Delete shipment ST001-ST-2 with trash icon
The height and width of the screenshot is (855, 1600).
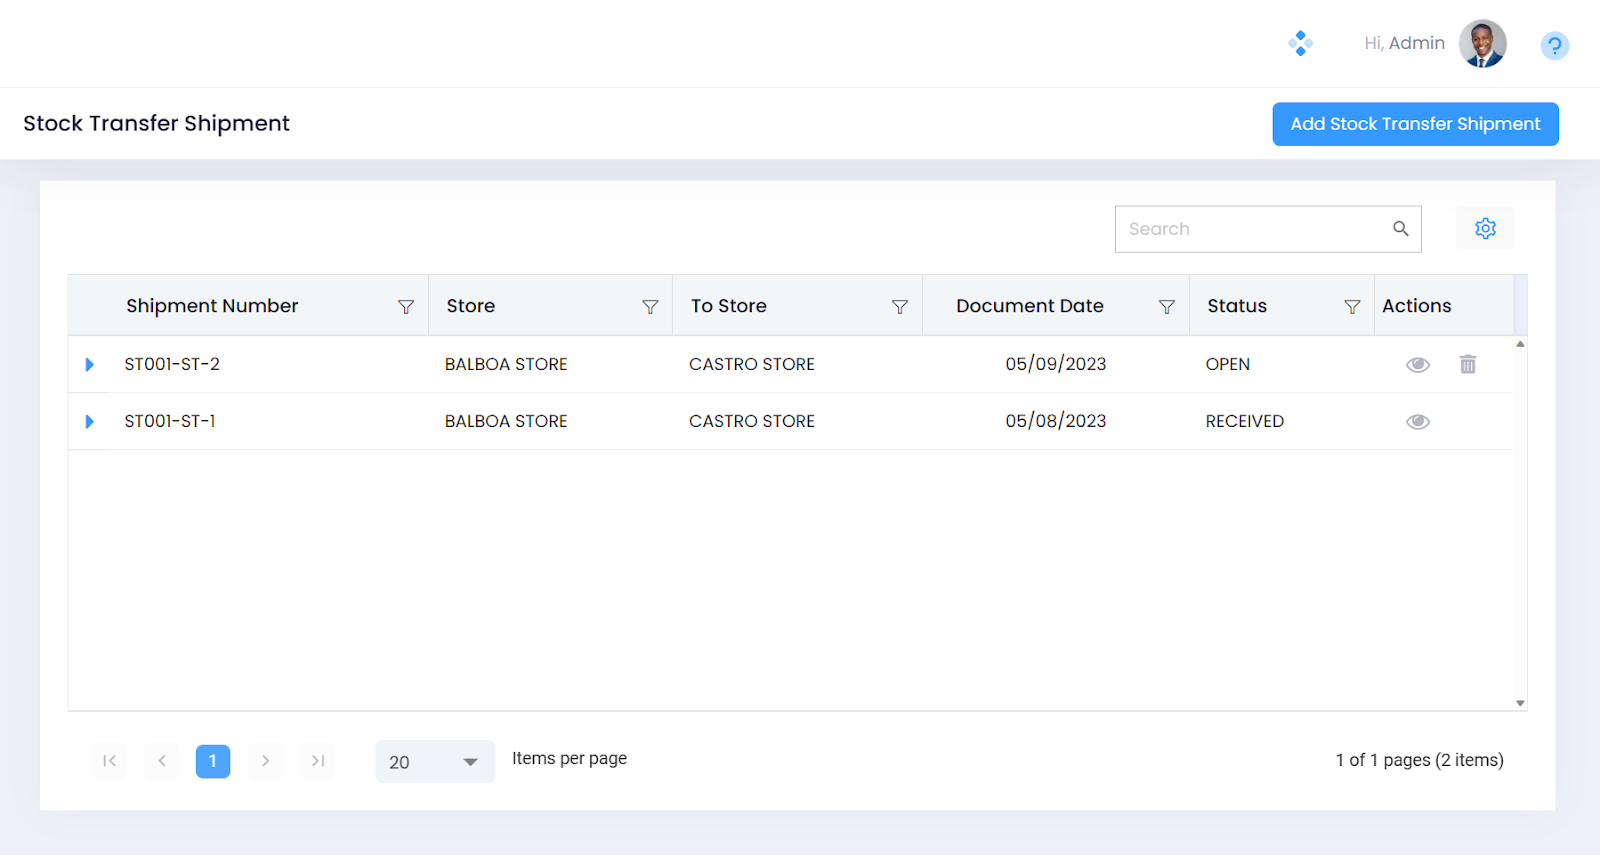[1467, 365]
